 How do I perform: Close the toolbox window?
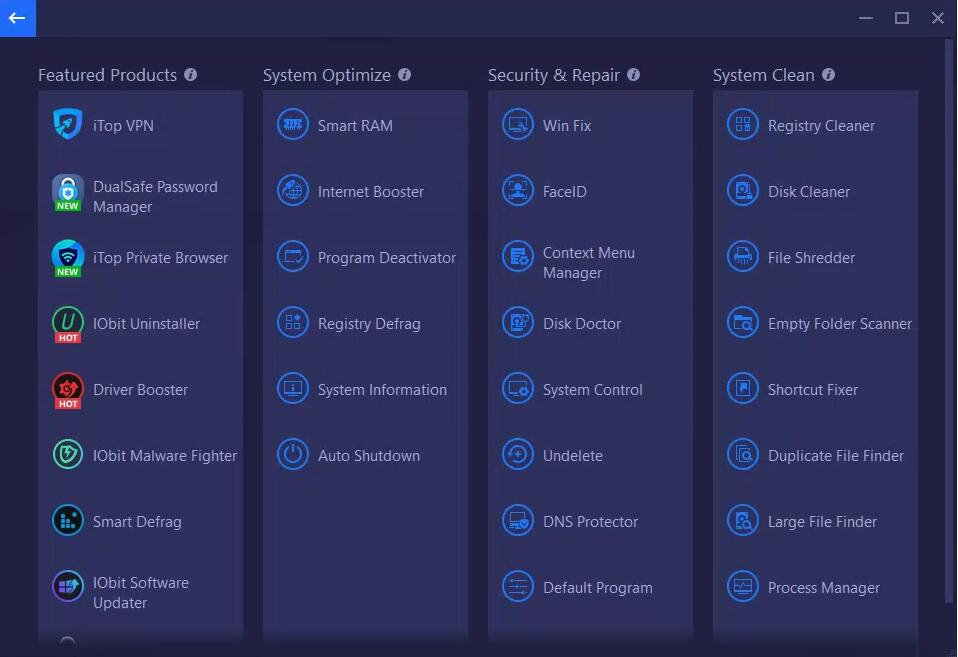click(938, 18)
